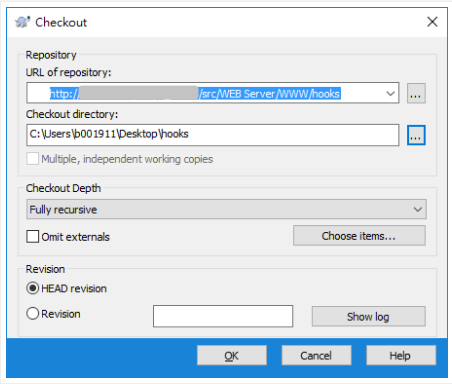Click the revision number input box
The height and width of the screenshot is (384, 452).
pyautogui.click(x=223, y=316)
